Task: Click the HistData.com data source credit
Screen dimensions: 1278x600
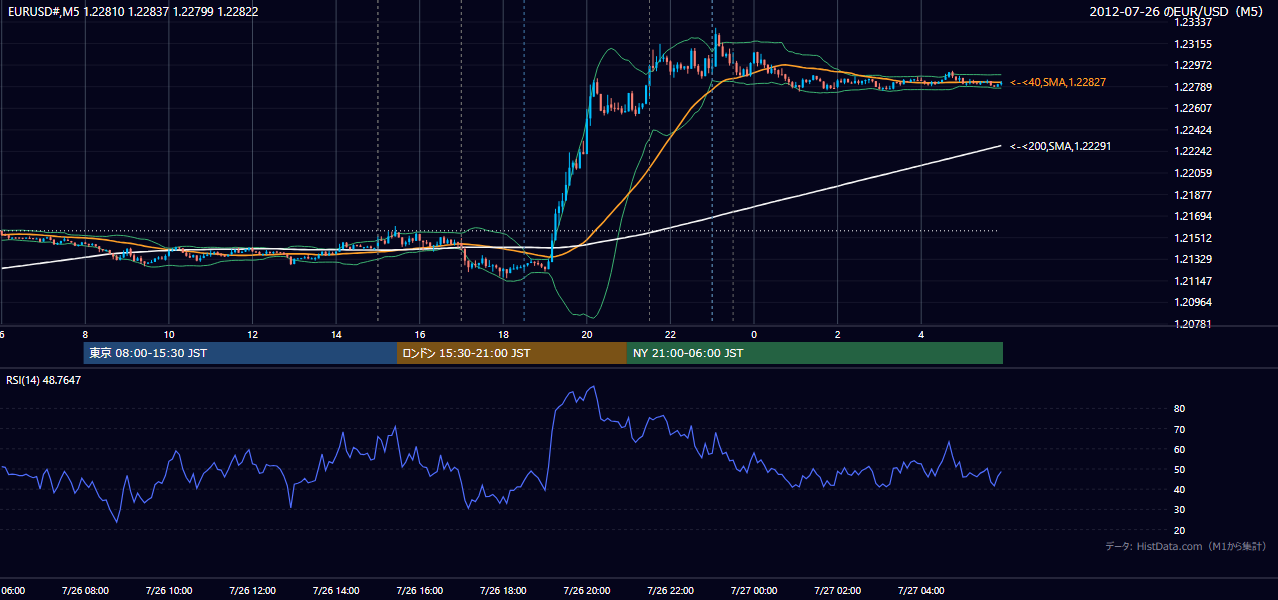Action: (1185, 546)
